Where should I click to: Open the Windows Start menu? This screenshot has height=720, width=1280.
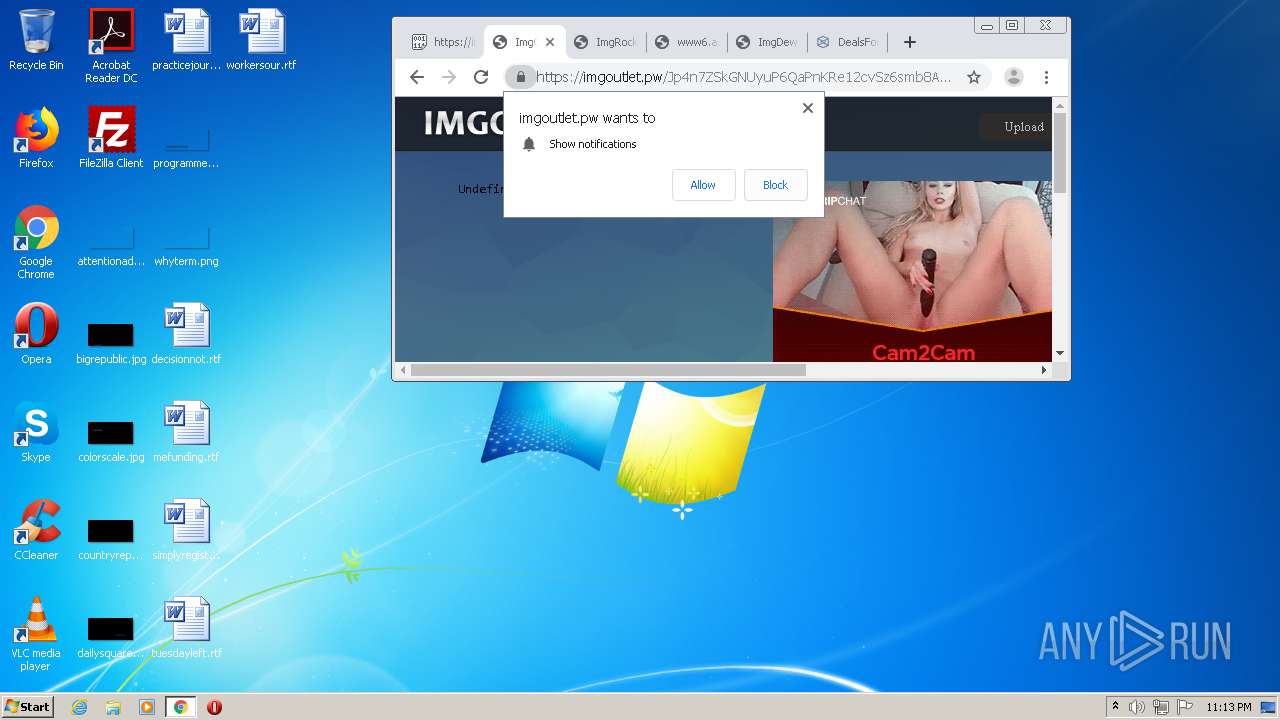[27, 707]
